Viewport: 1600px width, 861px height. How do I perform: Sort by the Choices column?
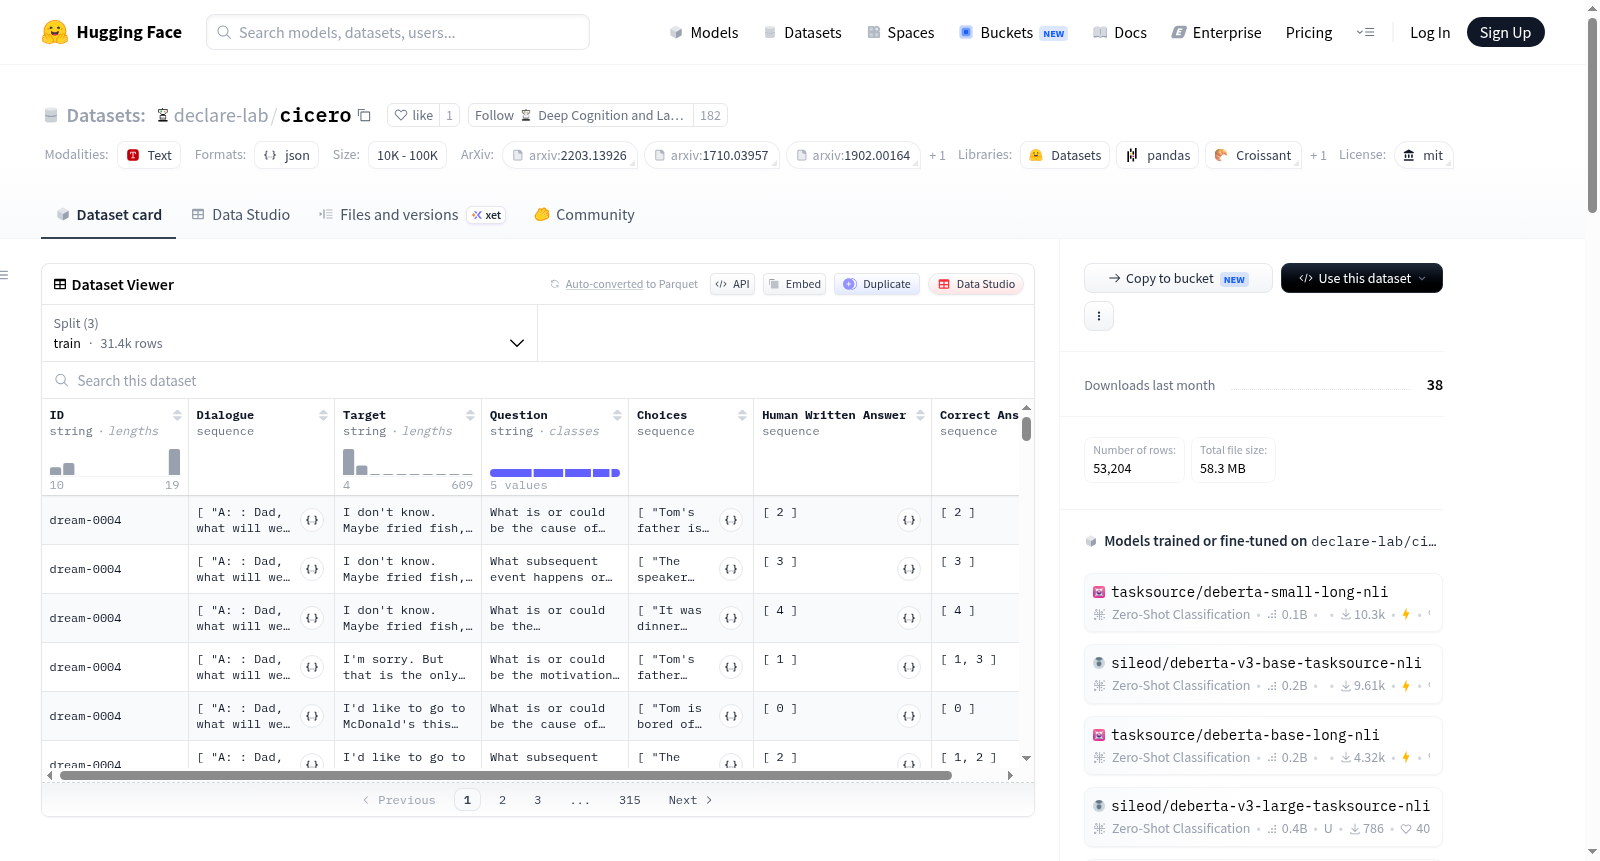742,415
